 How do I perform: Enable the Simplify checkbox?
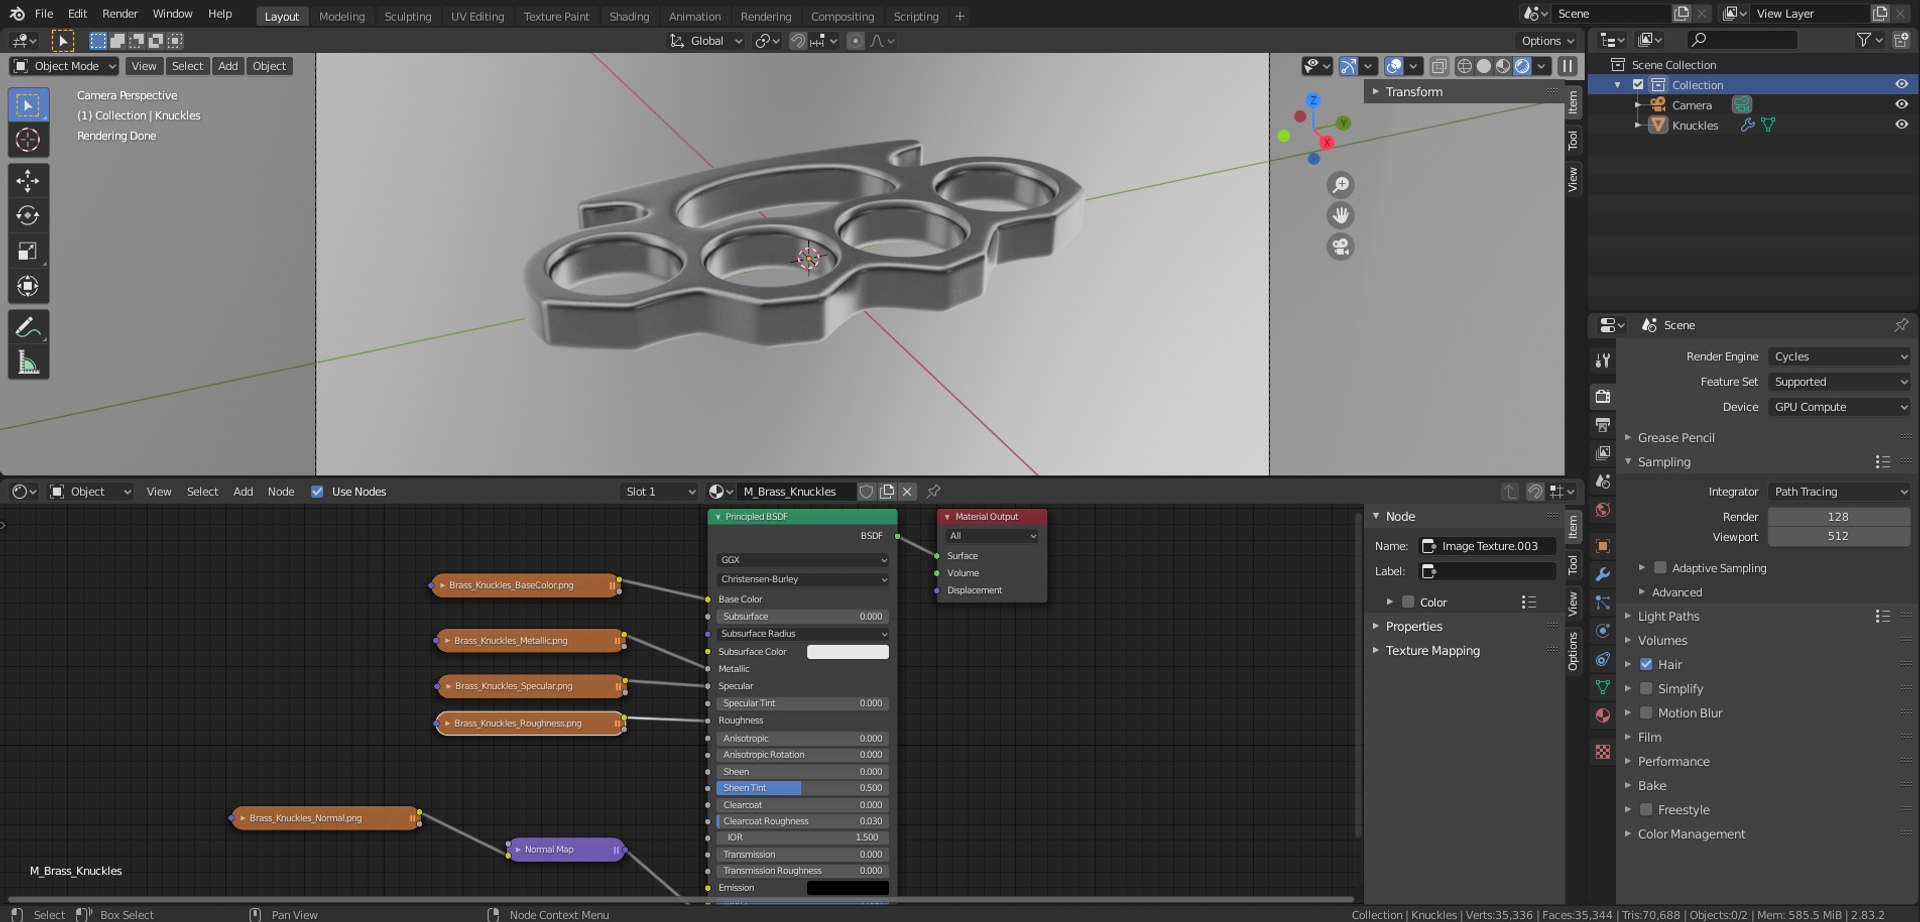pyautogui.click(x=1646, y=688)
